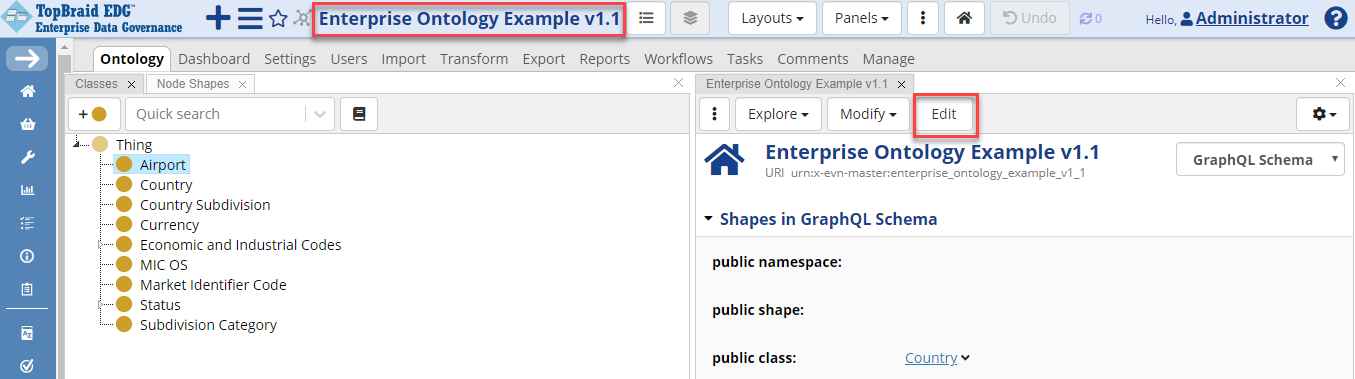Expand the Status tree node
The image size is (1355, 379).
tap(100, 305)
